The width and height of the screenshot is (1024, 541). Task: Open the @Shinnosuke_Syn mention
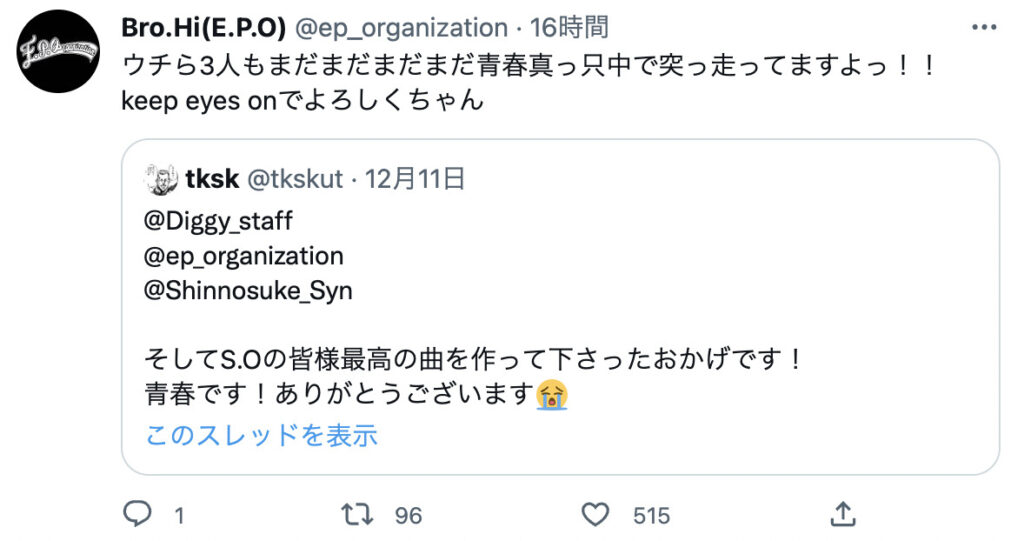tap(249, 291)
